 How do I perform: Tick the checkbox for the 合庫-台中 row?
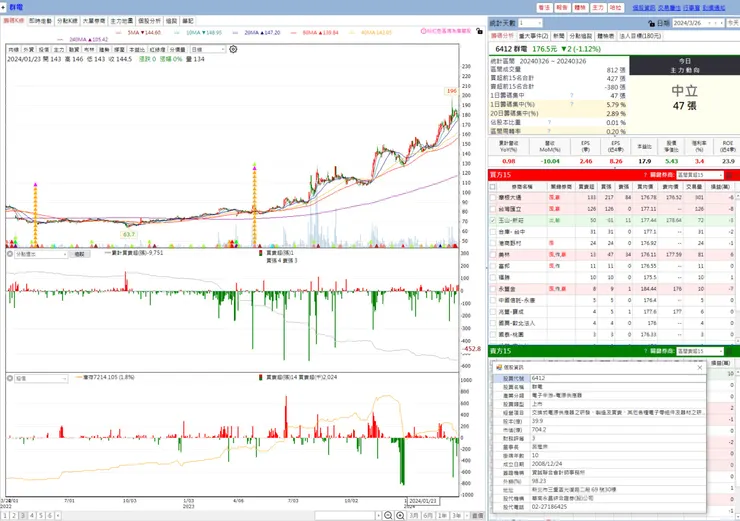[x=493, y=232]
